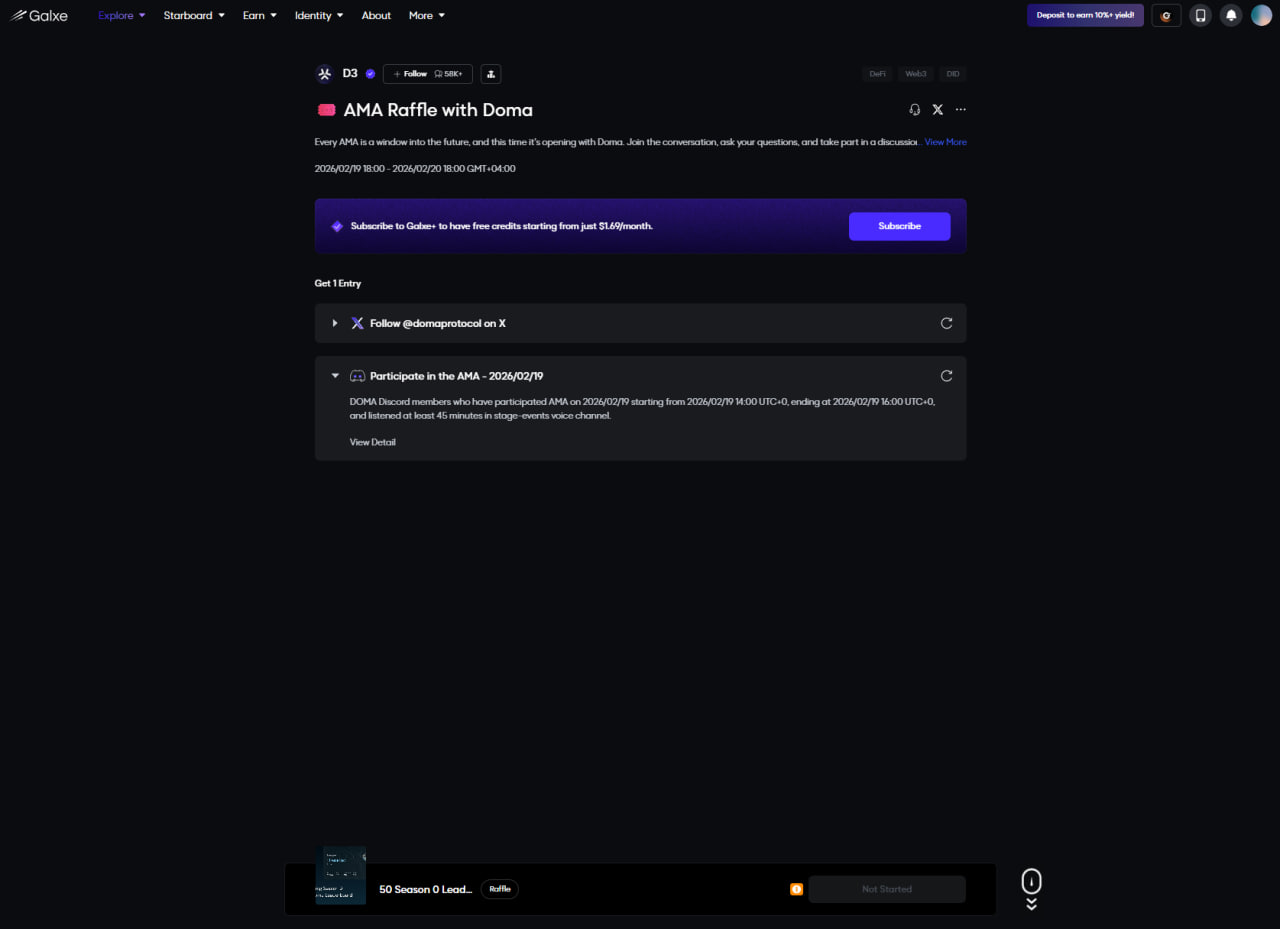Refresh the Follow @domaprotocol task status

[x=946, y=323]
